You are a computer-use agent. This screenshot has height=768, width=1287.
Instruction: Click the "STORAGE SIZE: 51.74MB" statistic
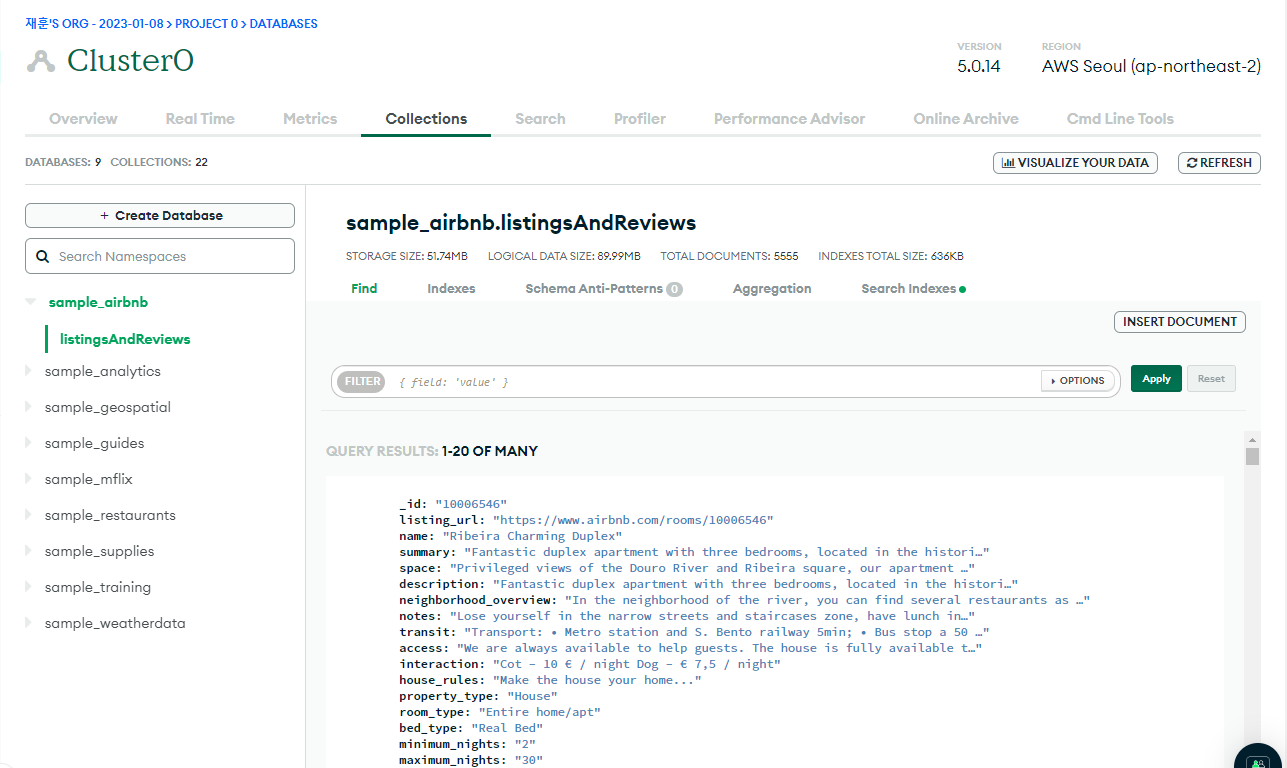(x=407, y=256)
